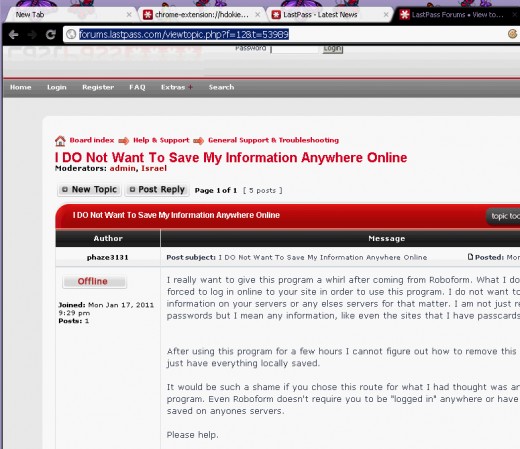Click the red topic header bar title
This screenshot has height=449, width=520.
[176, 215]
